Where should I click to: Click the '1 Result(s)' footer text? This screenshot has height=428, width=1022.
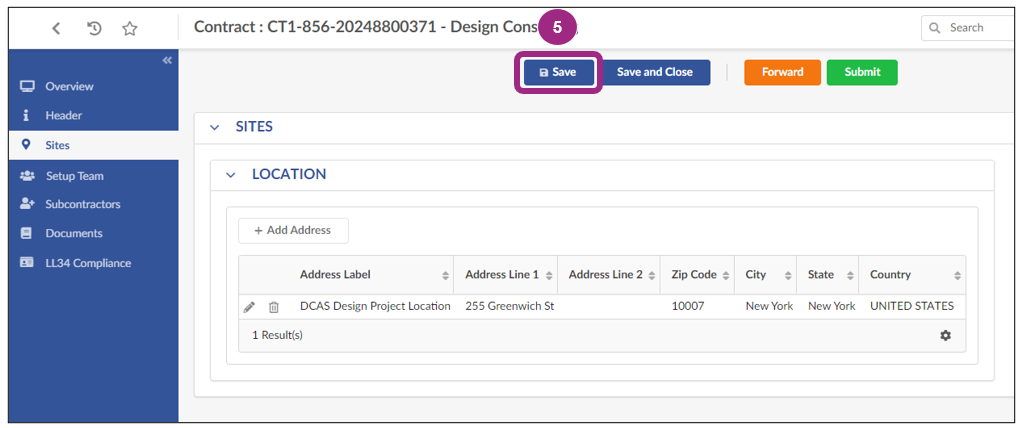pyautogui.click(x=277, y=335)
